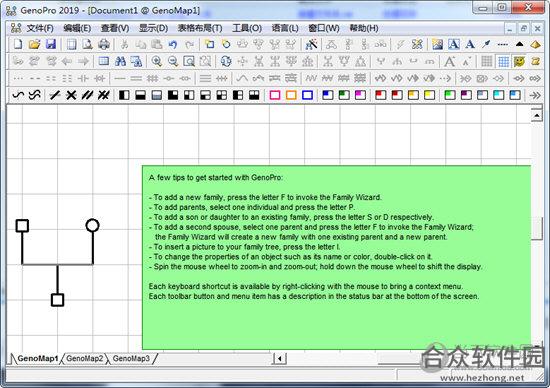
Task: Create a new document with the blank page icon
Action: click(18, 45)
